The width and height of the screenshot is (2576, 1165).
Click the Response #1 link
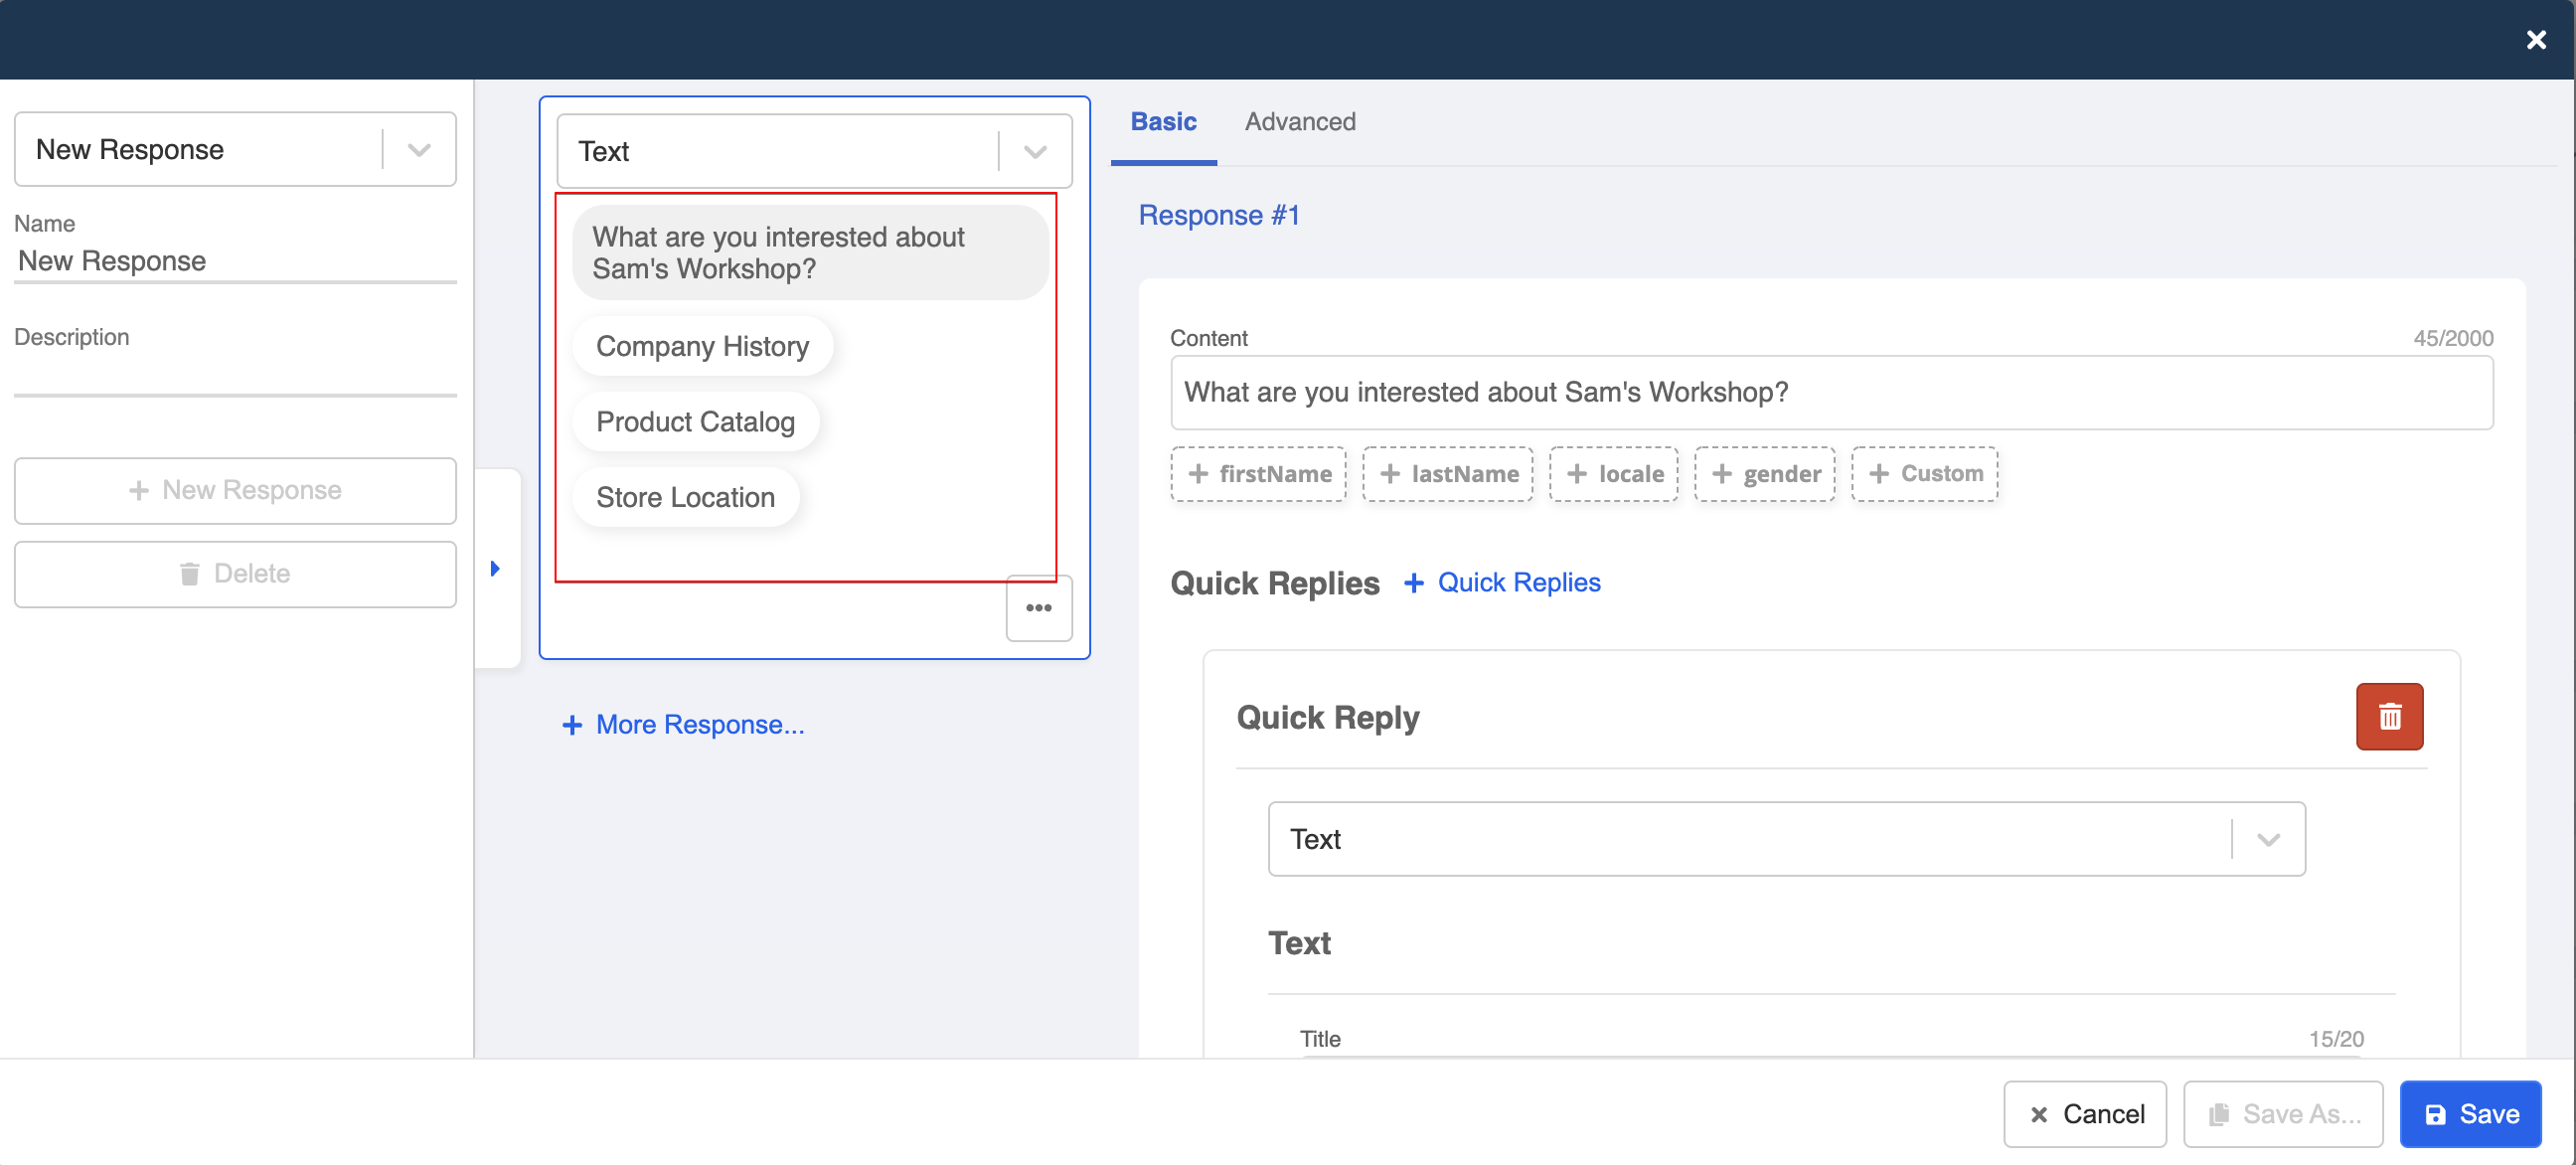point(1218,215)
